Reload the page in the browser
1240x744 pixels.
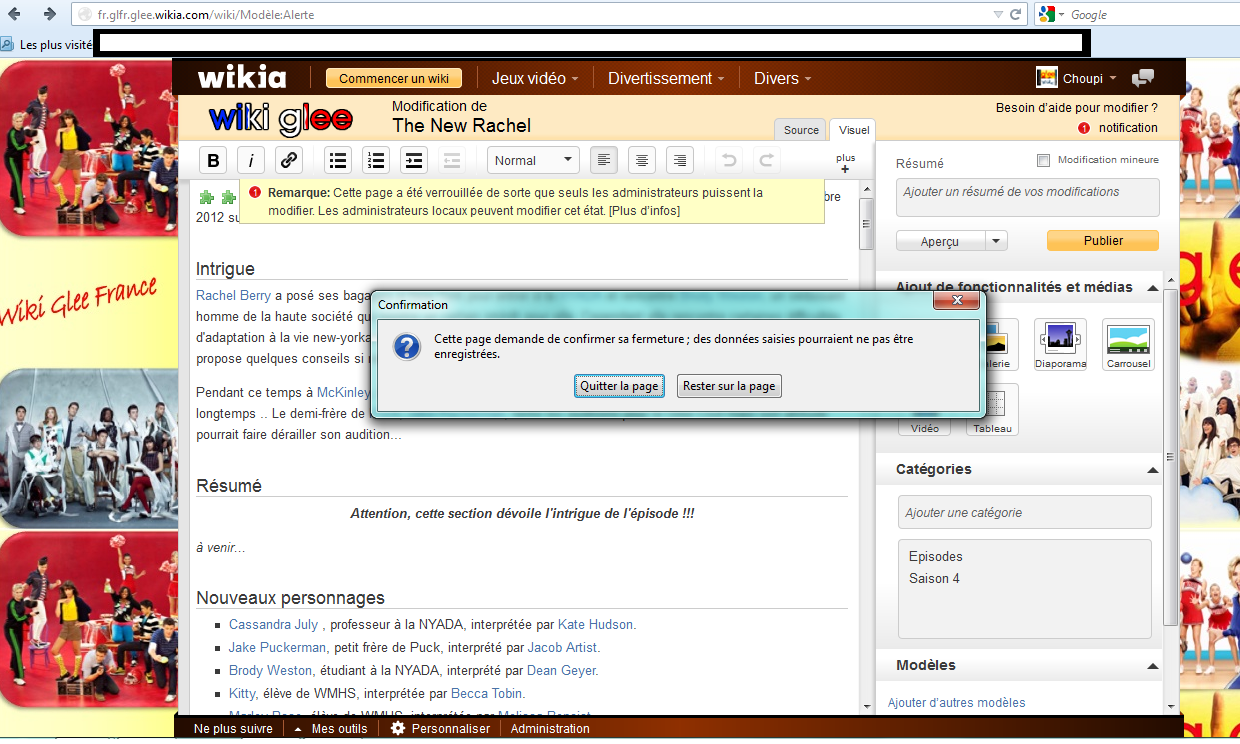point(1016,14)
